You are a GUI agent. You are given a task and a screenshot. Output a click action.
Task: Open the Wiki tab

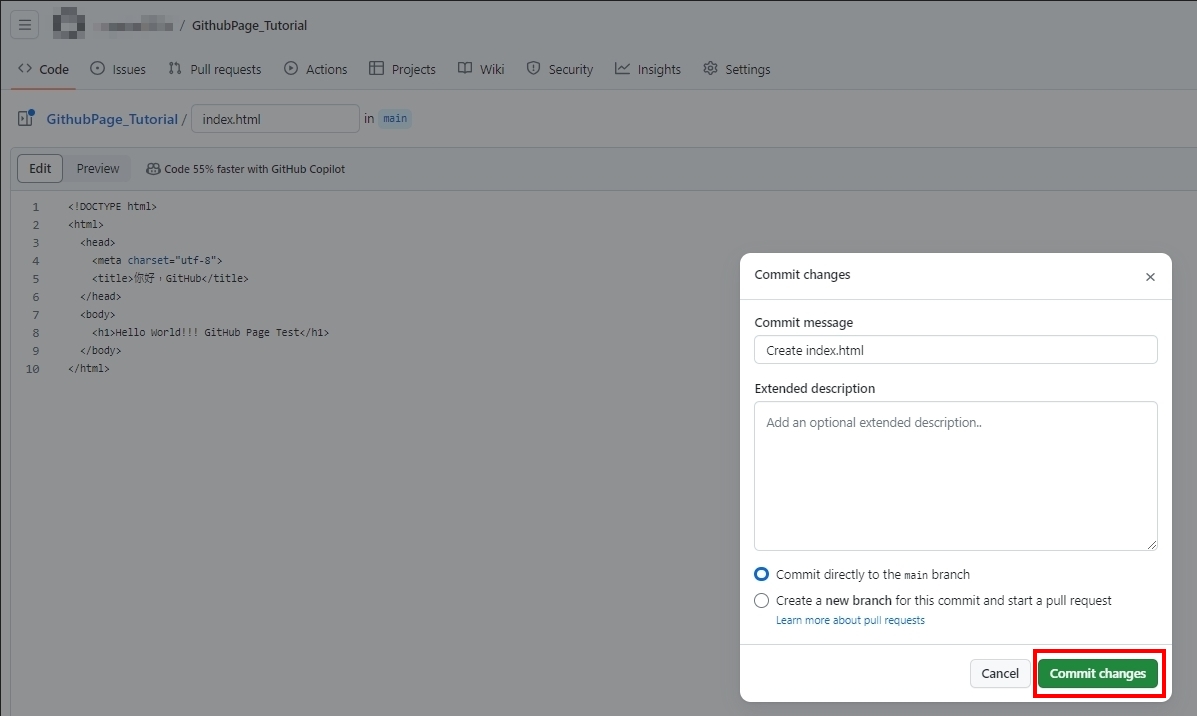pos(481,69)
